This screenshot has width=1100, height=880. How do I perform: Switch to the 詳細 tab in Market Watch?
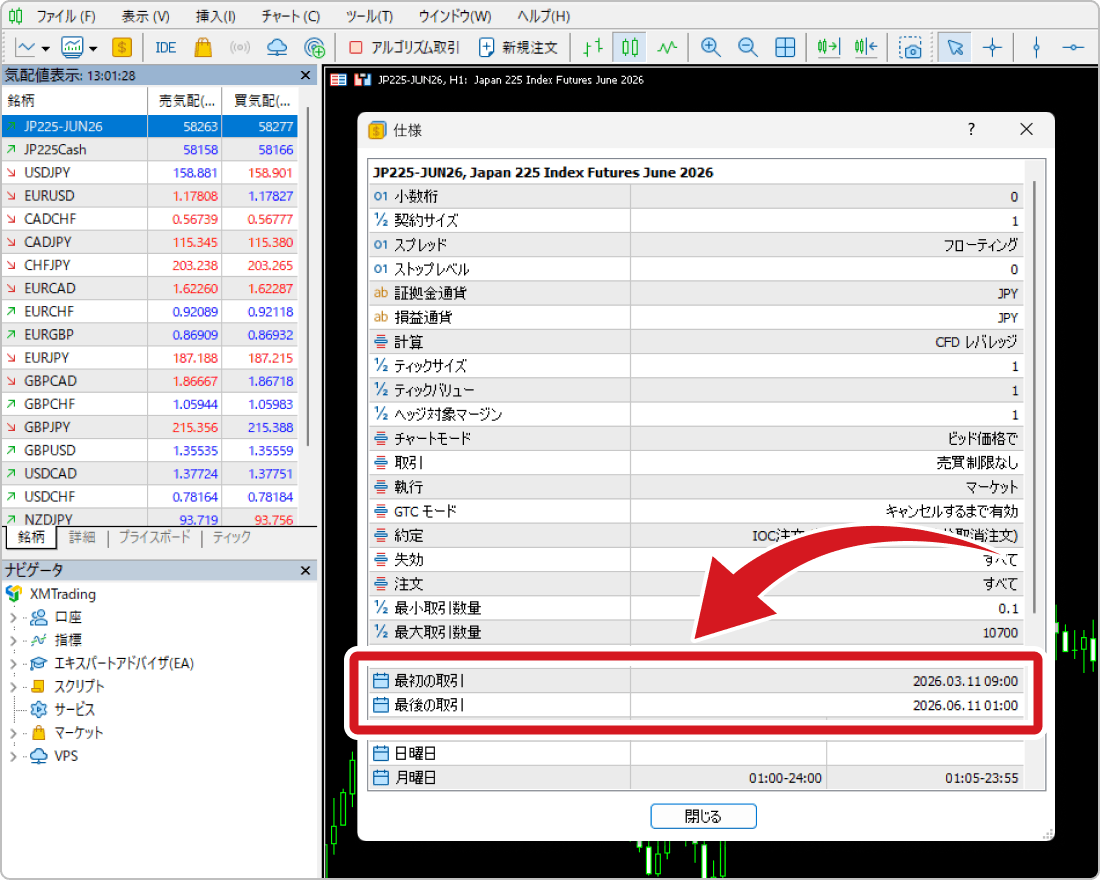point(82,537)
